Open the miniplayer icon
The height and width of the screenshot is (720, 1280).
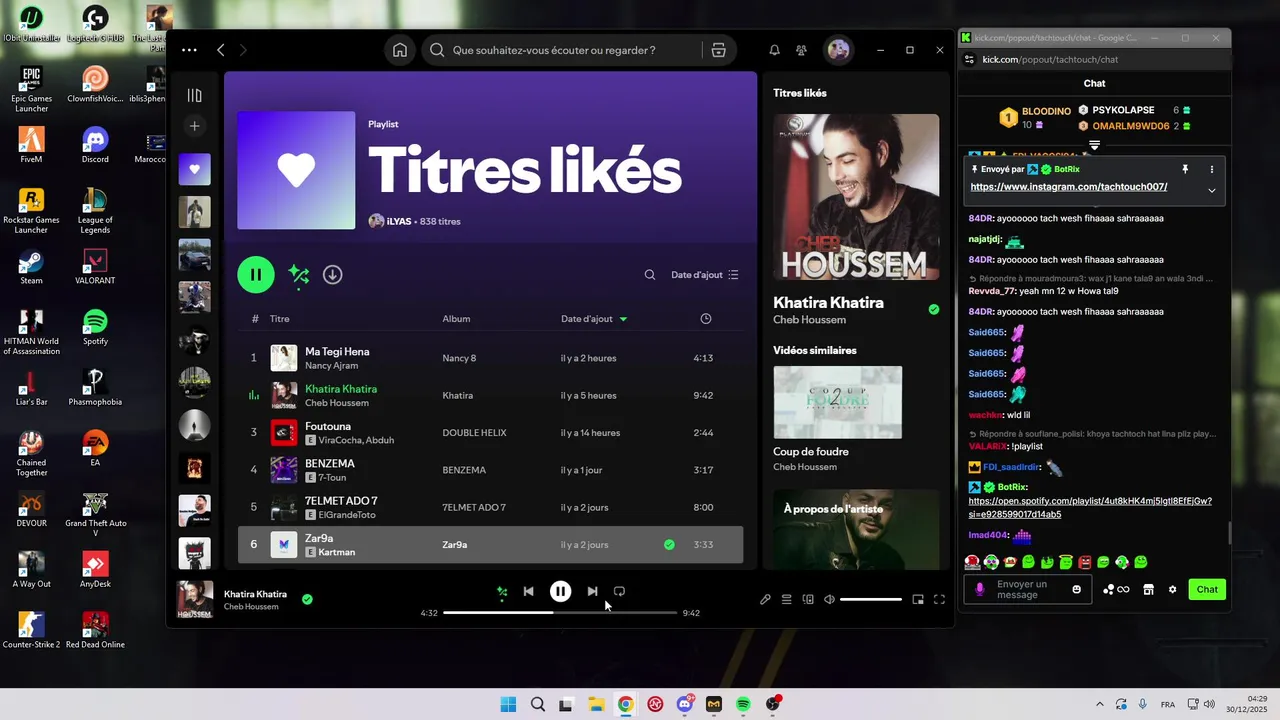[918, 600]
